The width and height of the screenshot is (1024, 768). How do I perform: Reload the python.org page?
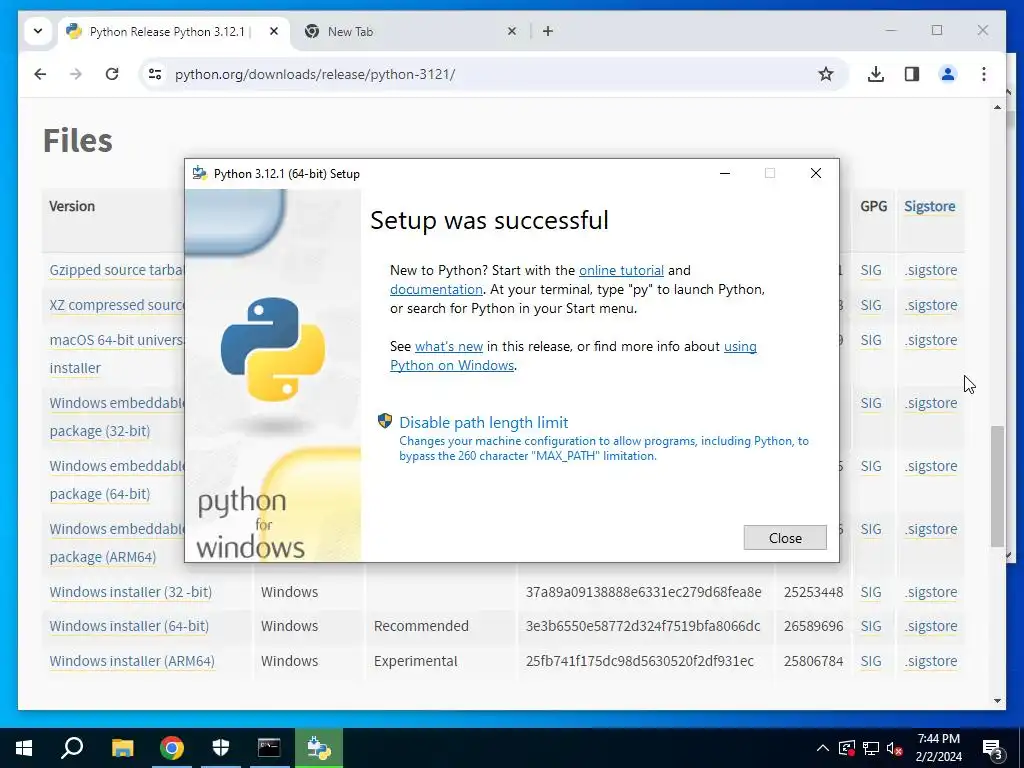112,74
